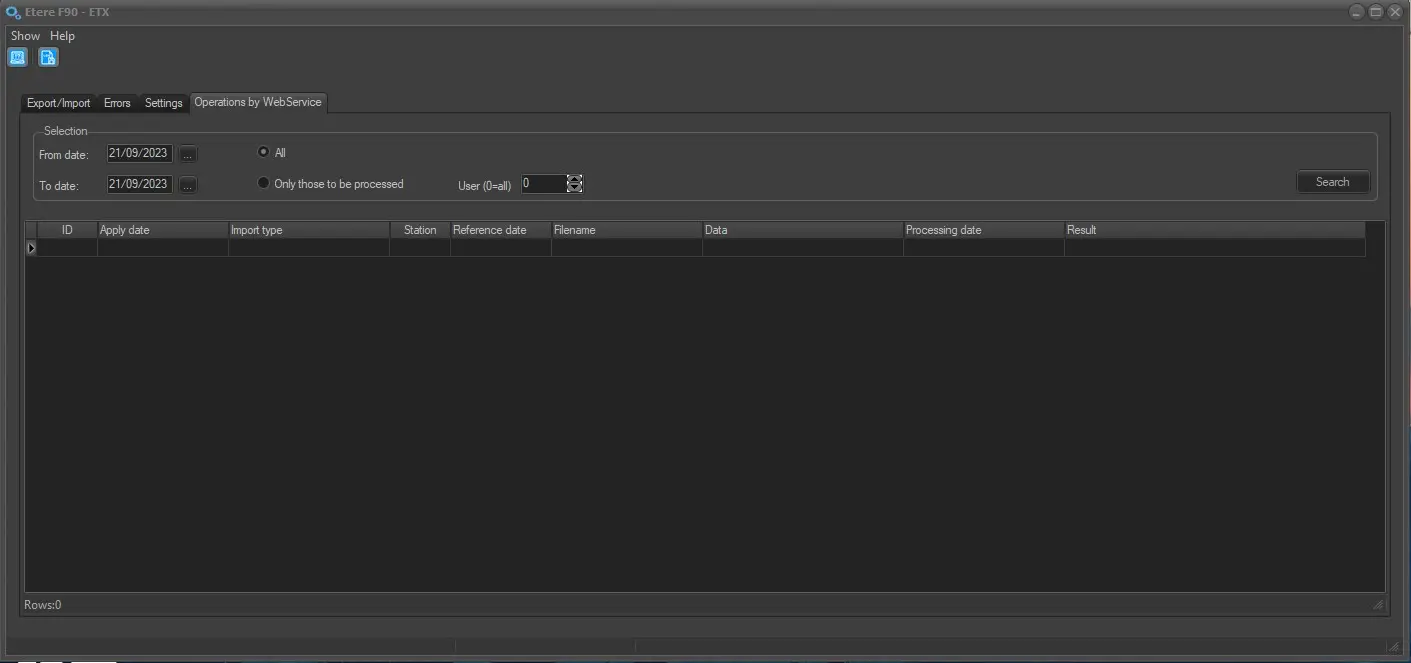Open the Help menu
The width and height of the screenshot is (1411, 663).
tap(62, 36)
